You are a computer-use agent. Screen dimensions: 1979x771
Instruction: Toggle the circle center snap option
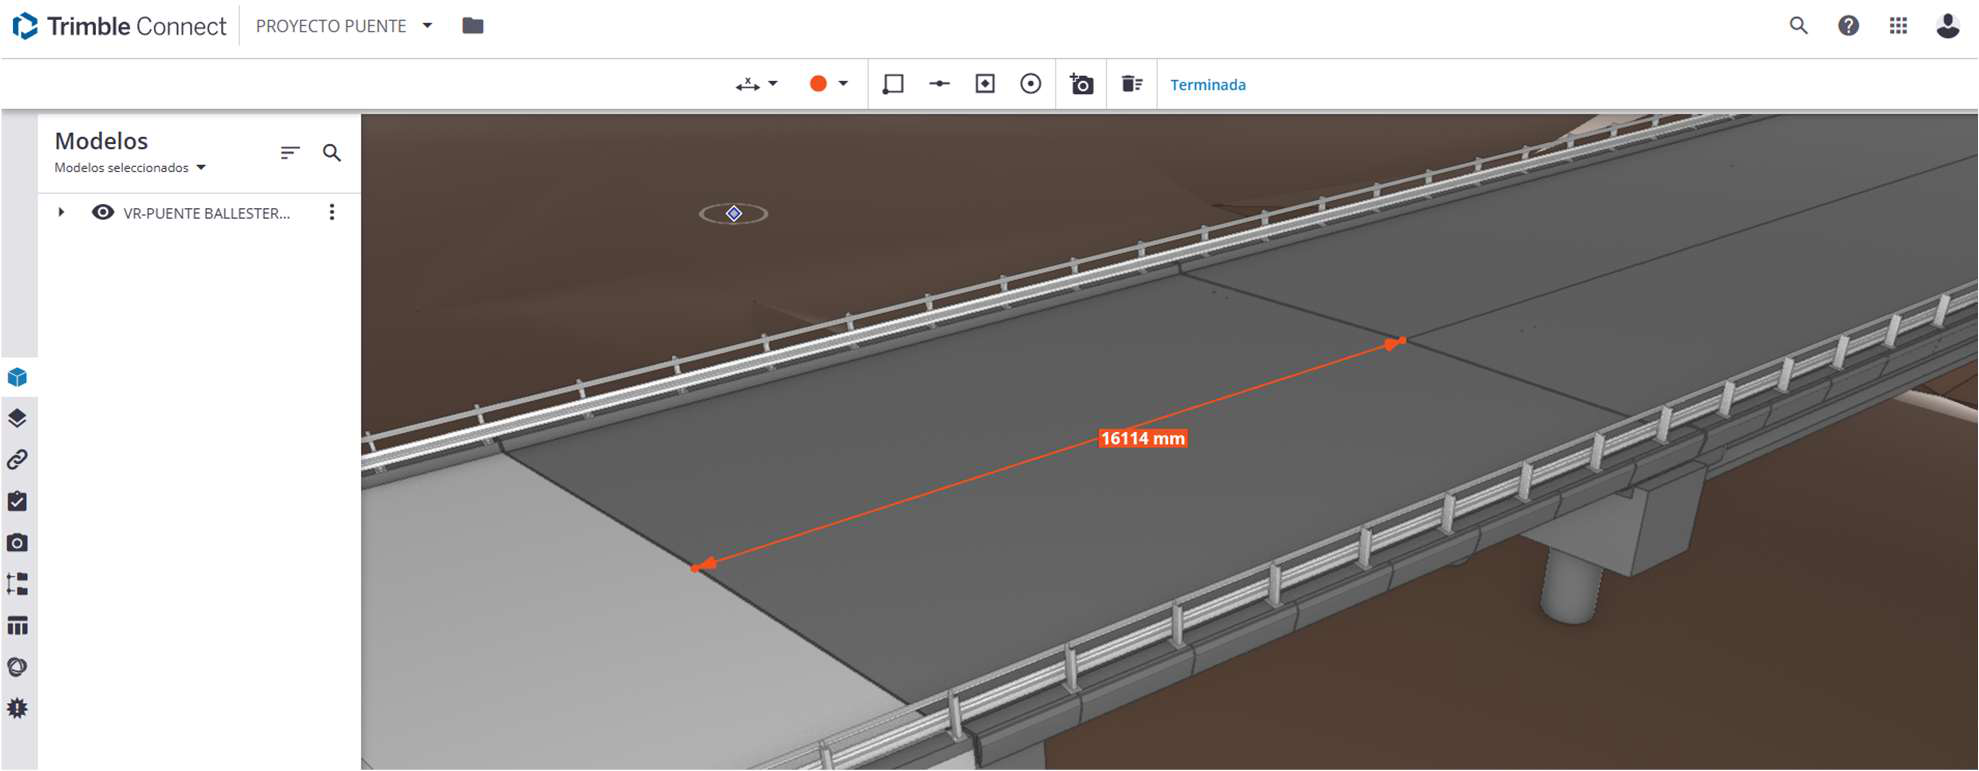pyautogui.click(x=1030, y=84)
